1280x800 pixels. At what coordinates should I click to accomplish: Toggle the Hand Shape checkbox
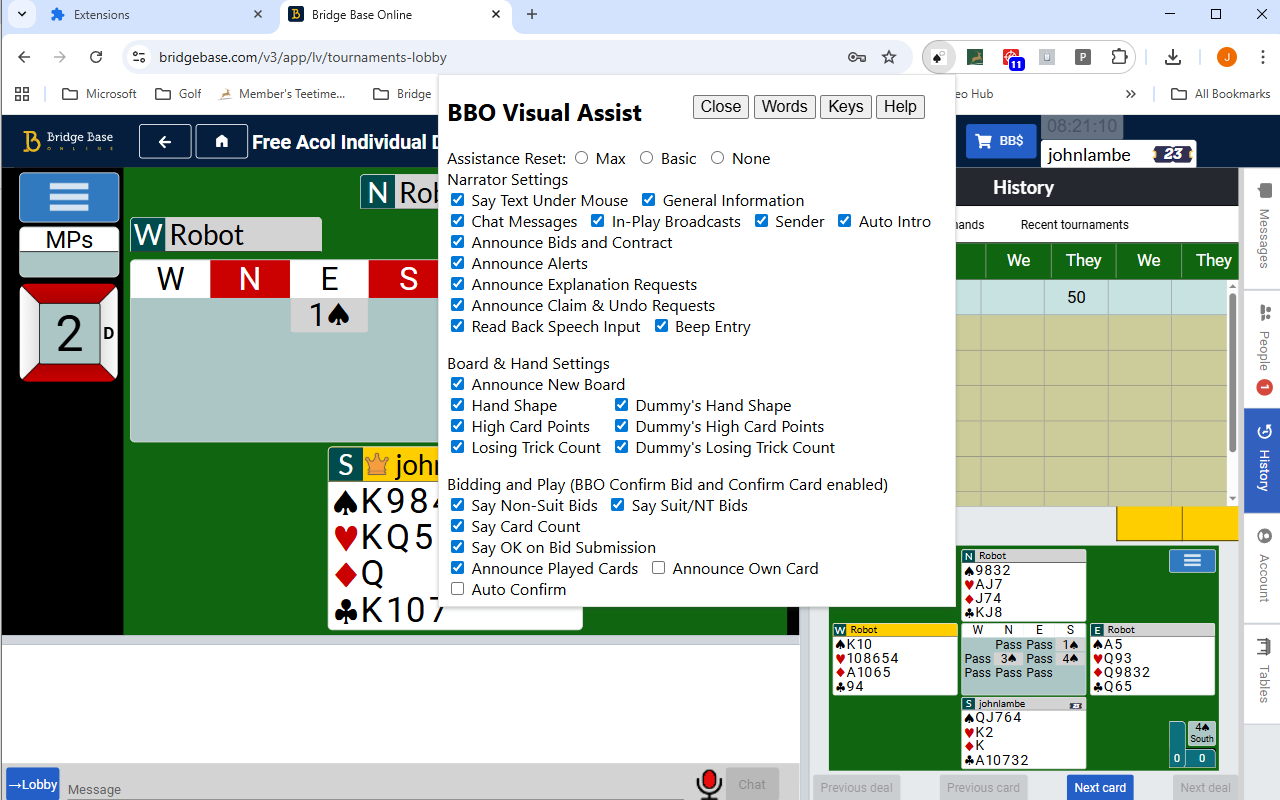coord(457,405)
